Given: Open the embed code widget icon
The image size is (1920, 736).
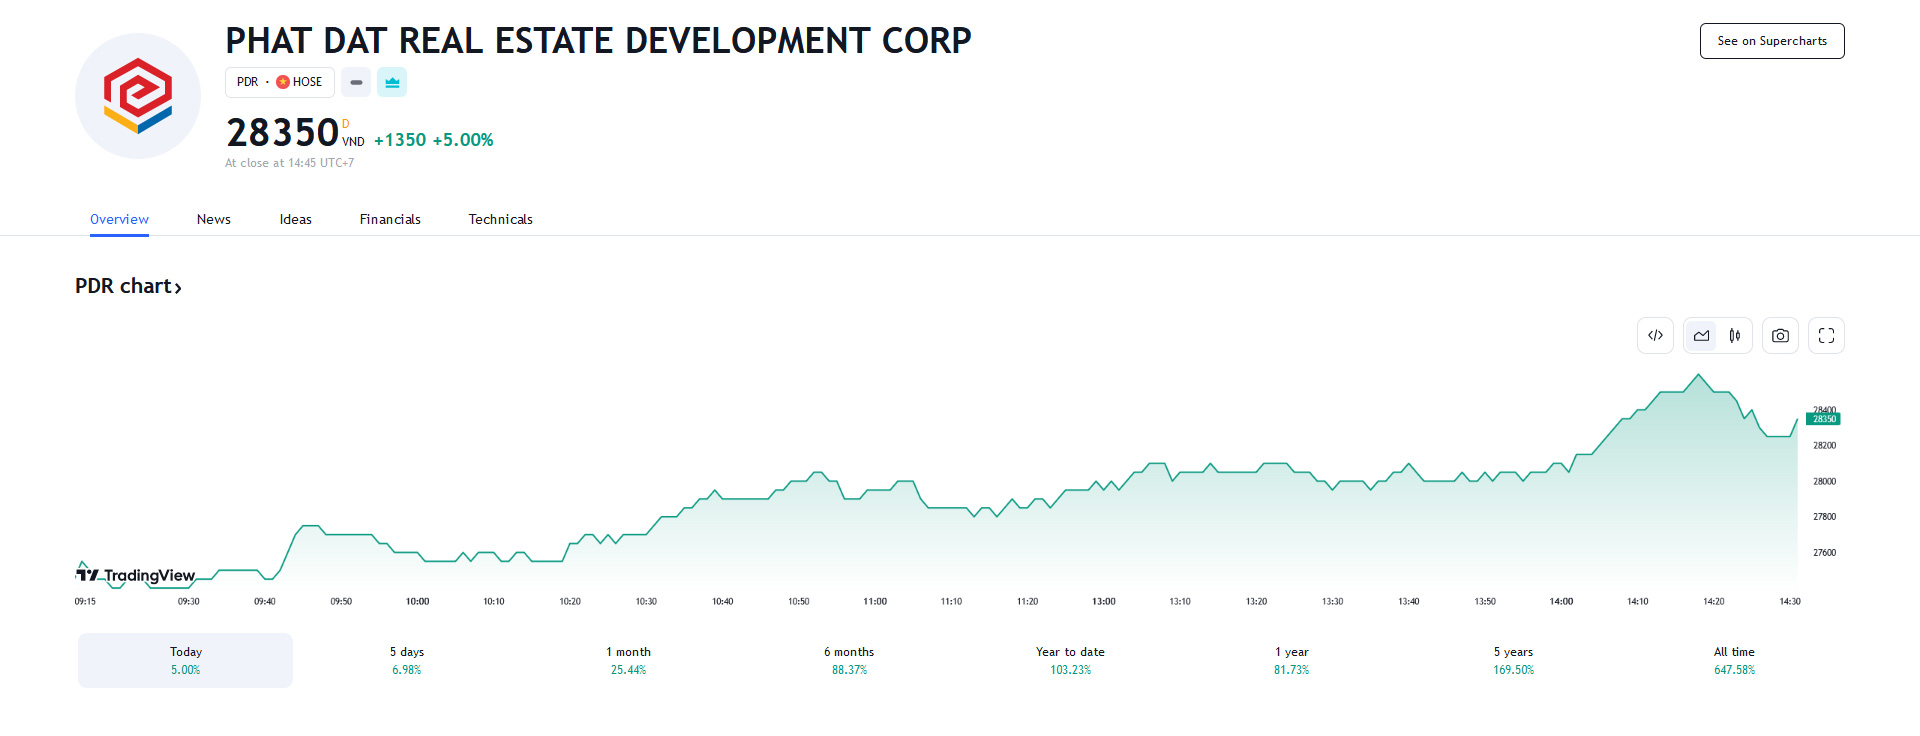Looking at the screenshot, I should tap(1655, 336).
